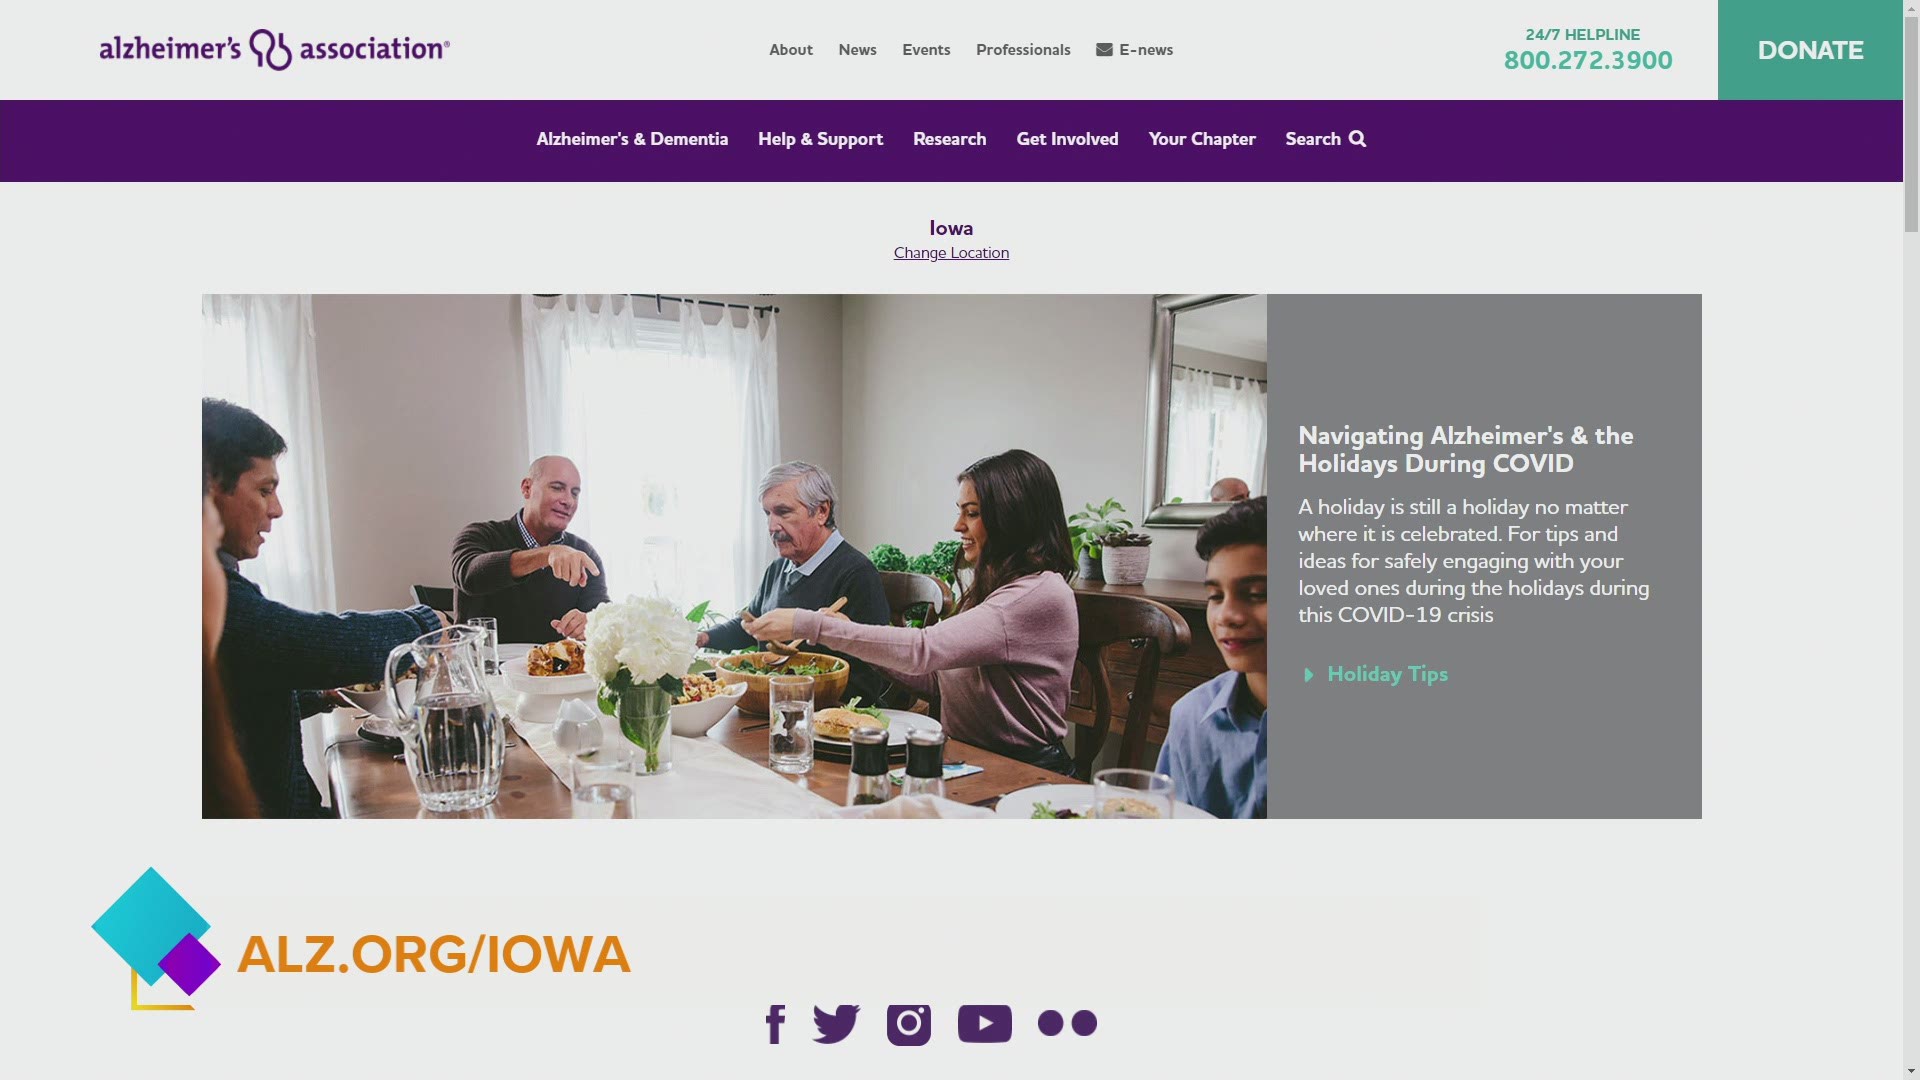This screenshot has height=1080, width=1920.
Task: Expand the Alzheimer's & Dementia menu
Action: click(633, 137)
